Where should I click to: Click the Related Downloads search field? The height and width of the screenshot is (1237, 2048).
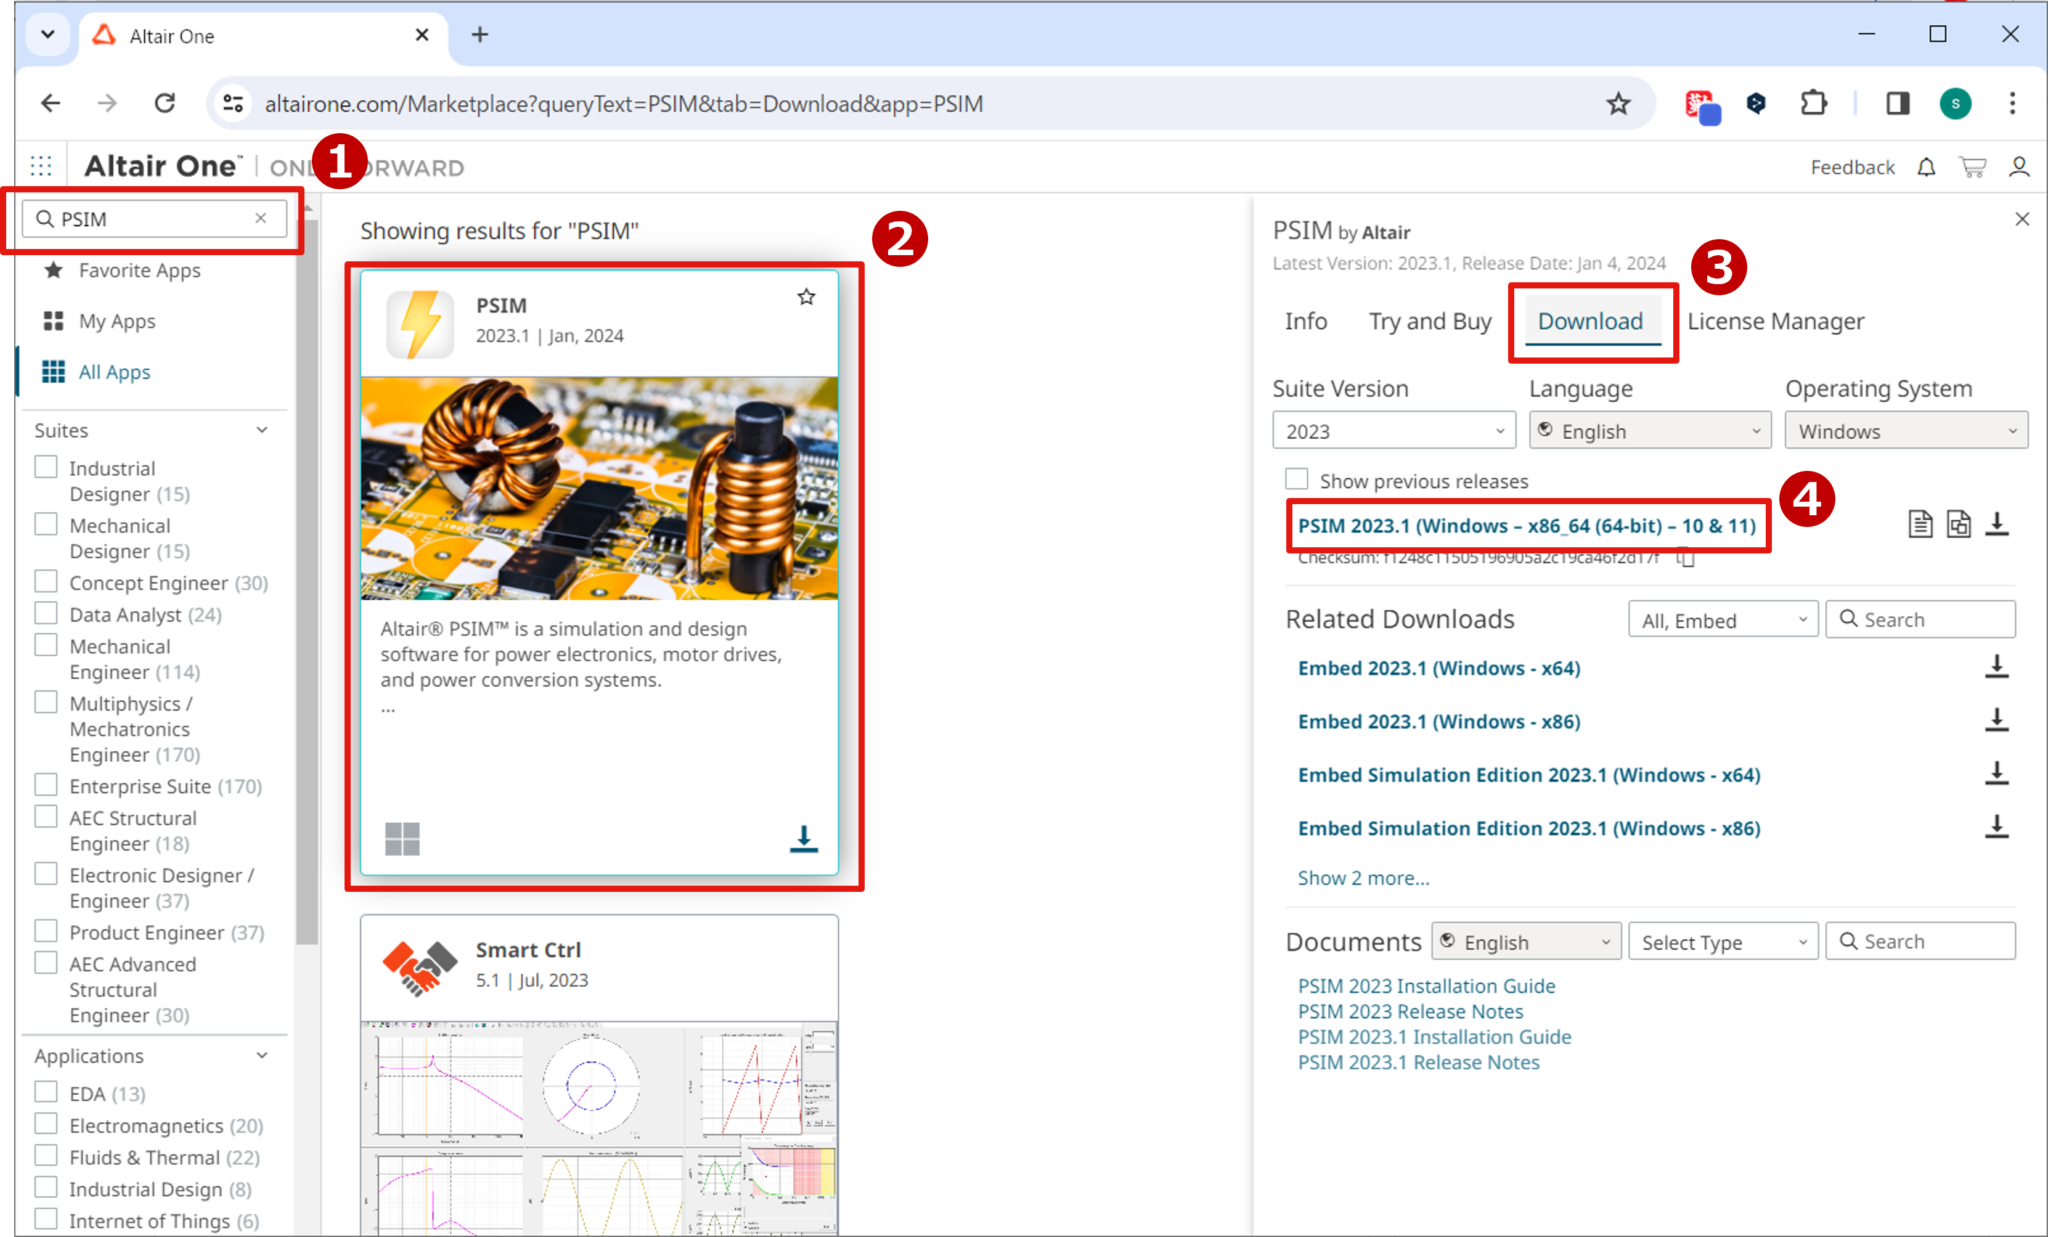pyautogui.click(x=1920, y=619)
